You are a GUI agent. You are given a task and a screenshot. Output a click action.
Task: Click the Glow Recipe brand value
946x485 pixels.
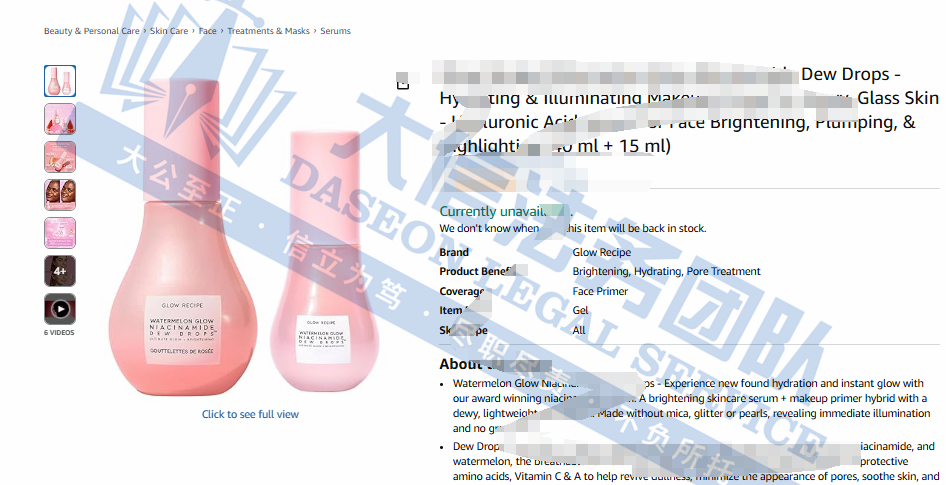(601, 252)
